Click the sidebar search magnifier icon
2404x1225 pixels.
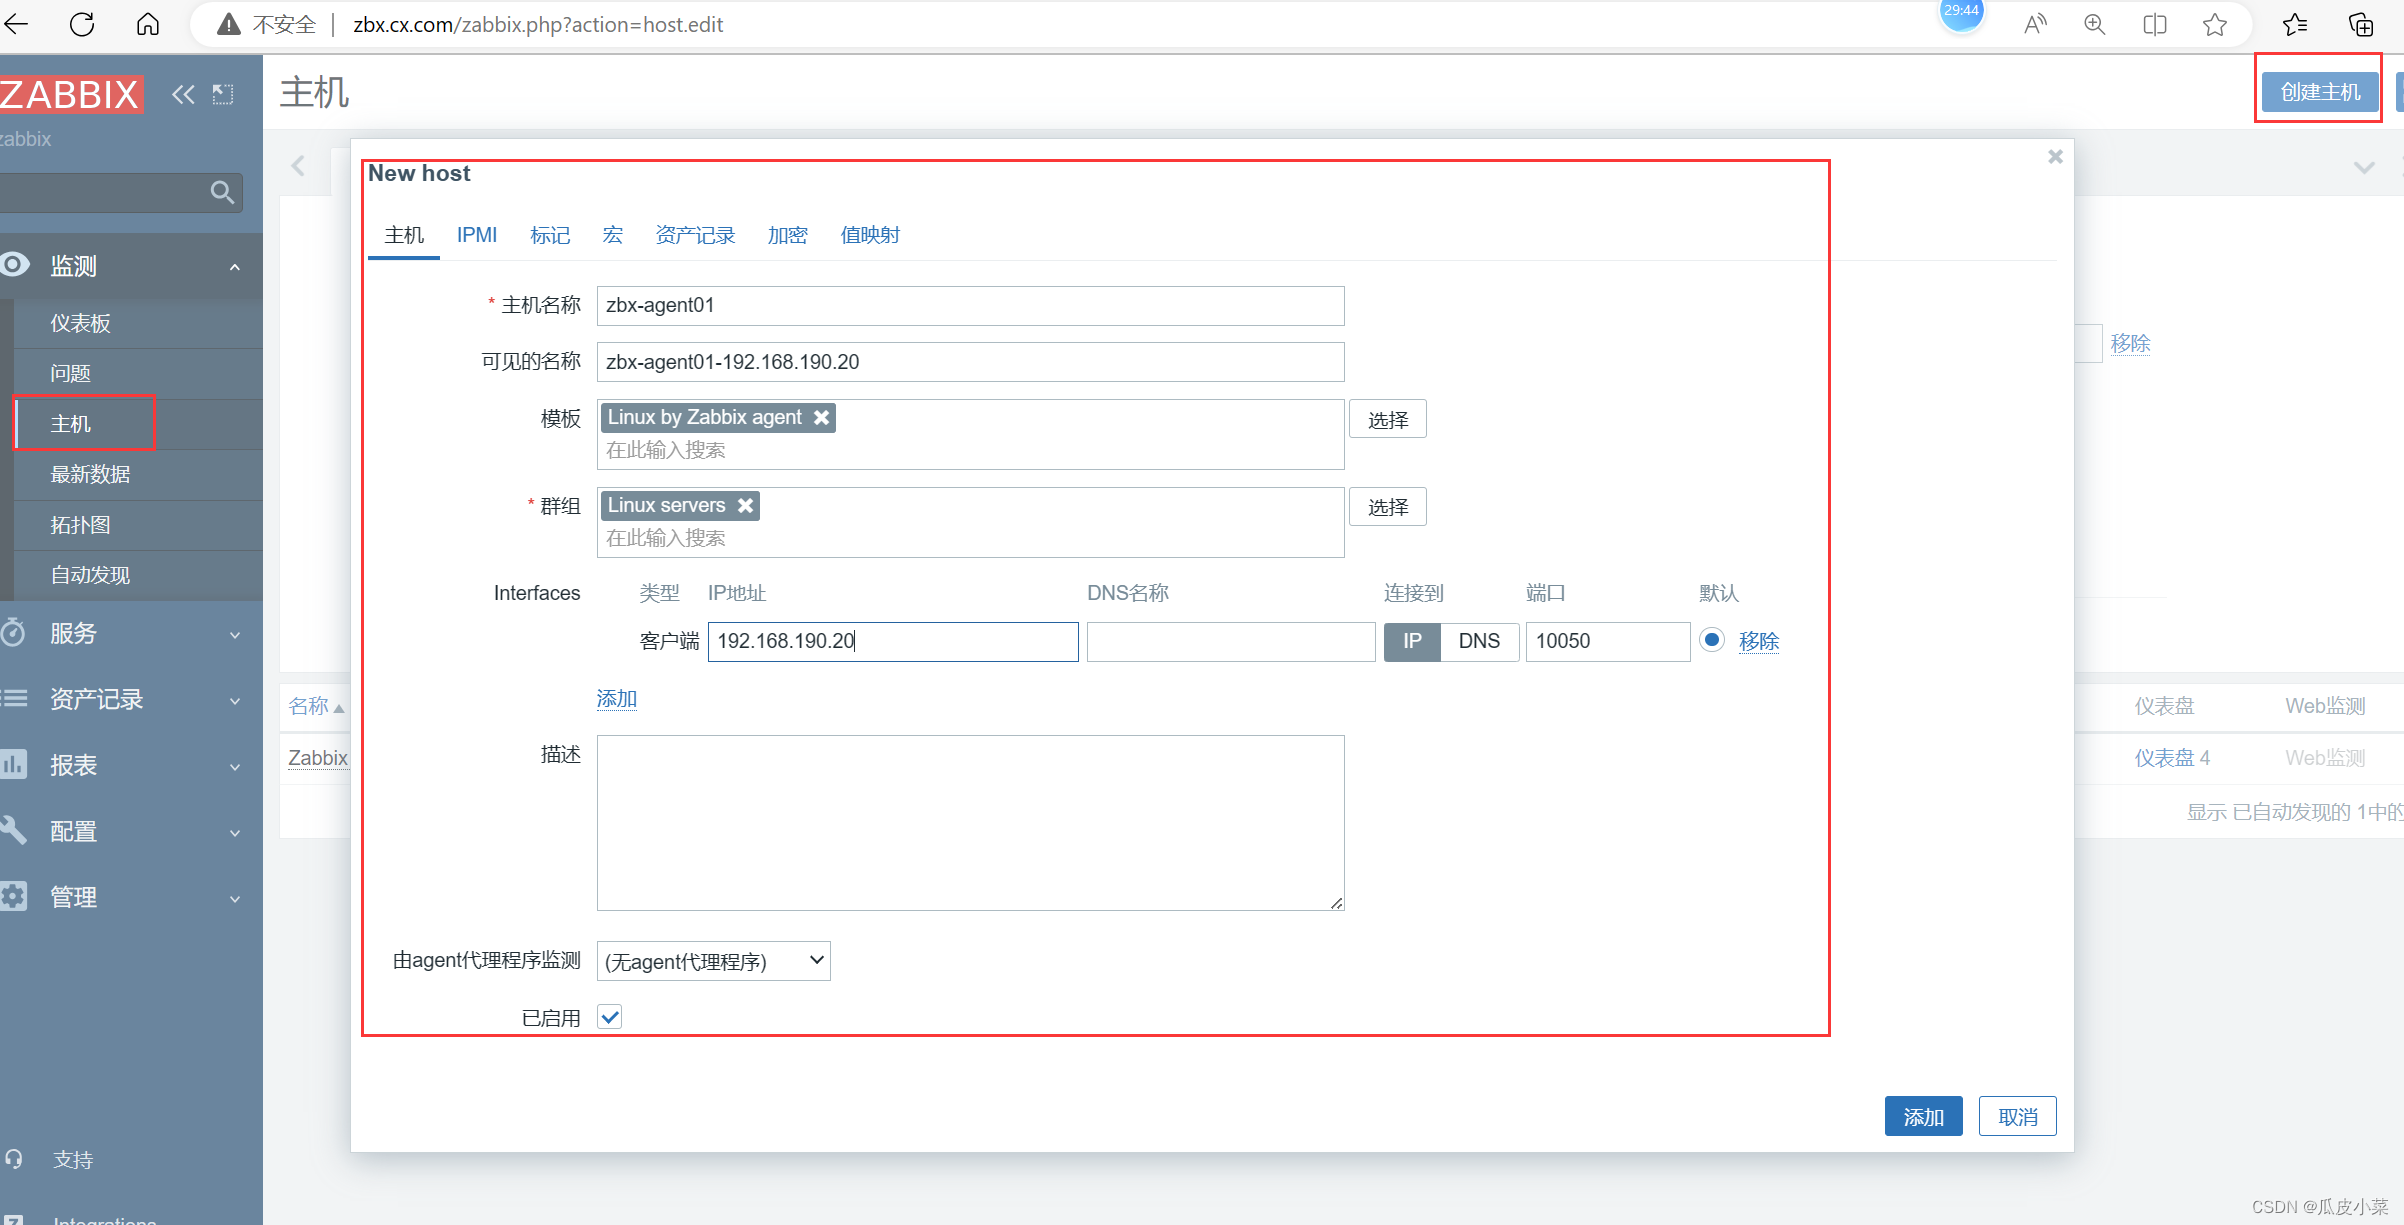coord(222,192)
